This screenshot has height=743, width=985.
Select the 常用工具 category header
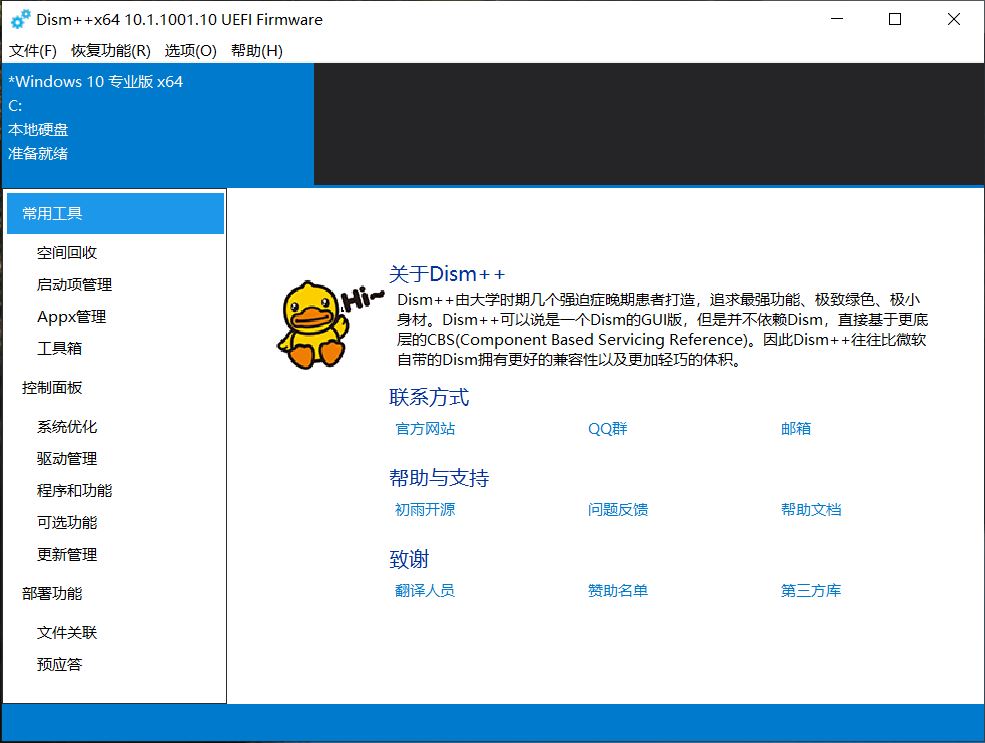click(x=116, y=214)
